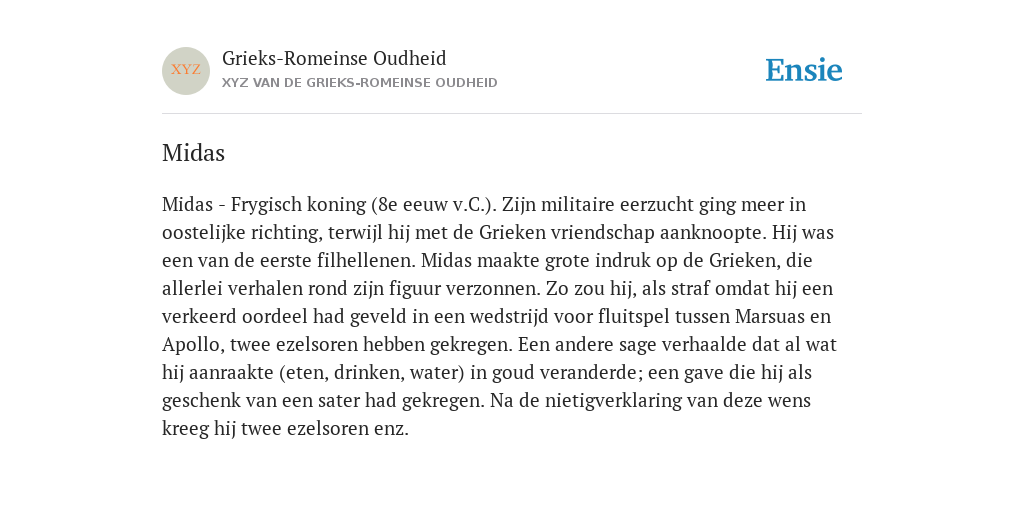1024x512 pixels.
Task: Click the horizontal divider below the header
Action: [x=512, y=114]
